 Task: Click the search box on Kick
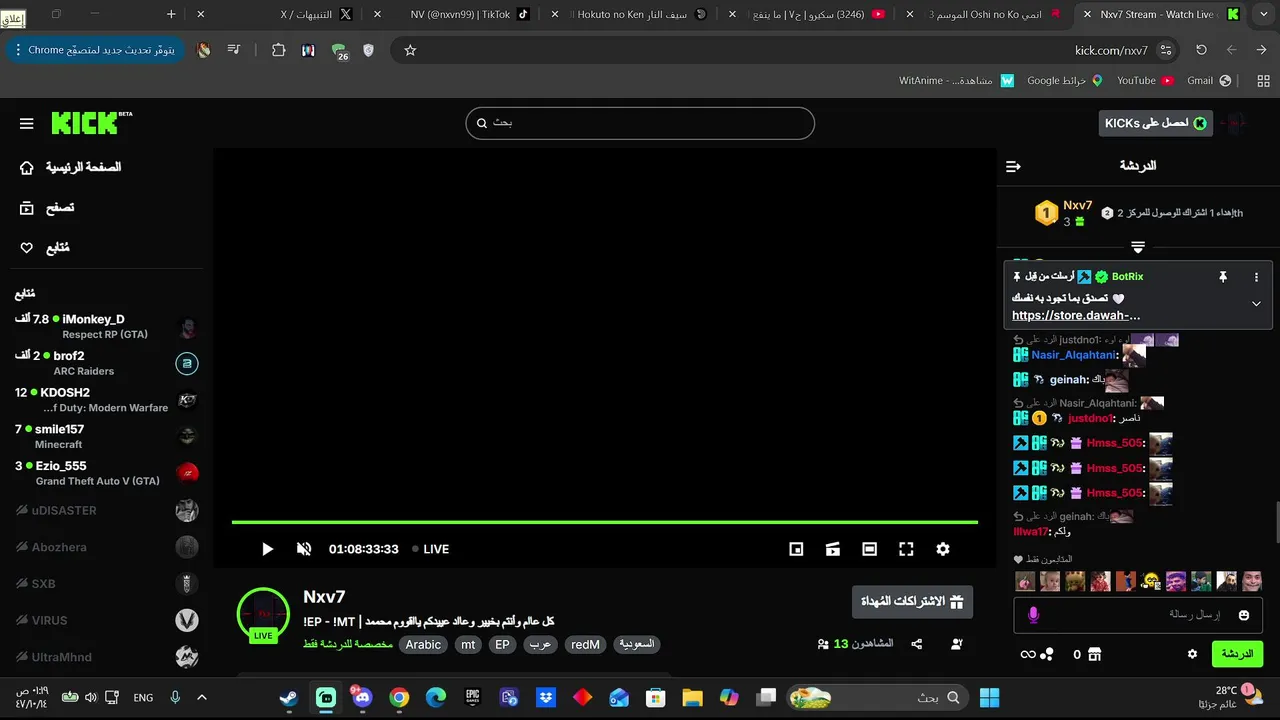coord(640,123)
